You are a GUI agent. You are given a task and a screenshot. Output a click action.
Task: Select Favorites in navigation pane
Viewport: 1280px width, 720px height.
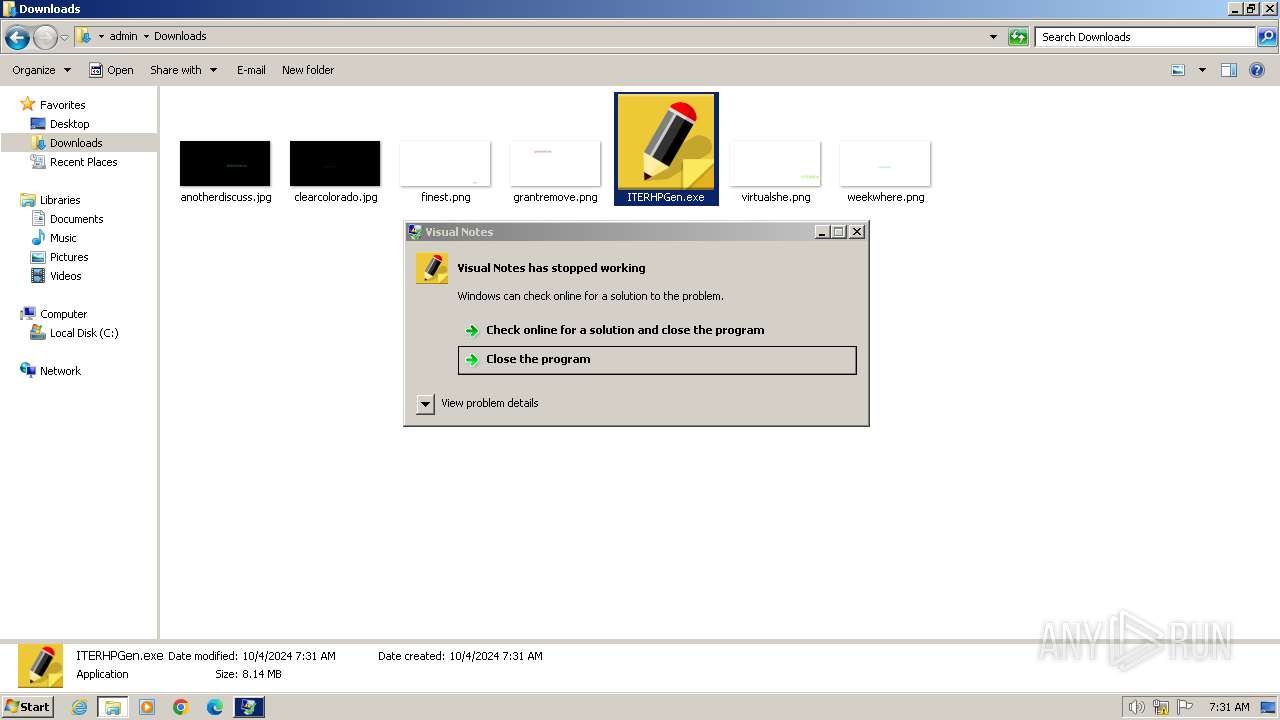tap(62, 105)
